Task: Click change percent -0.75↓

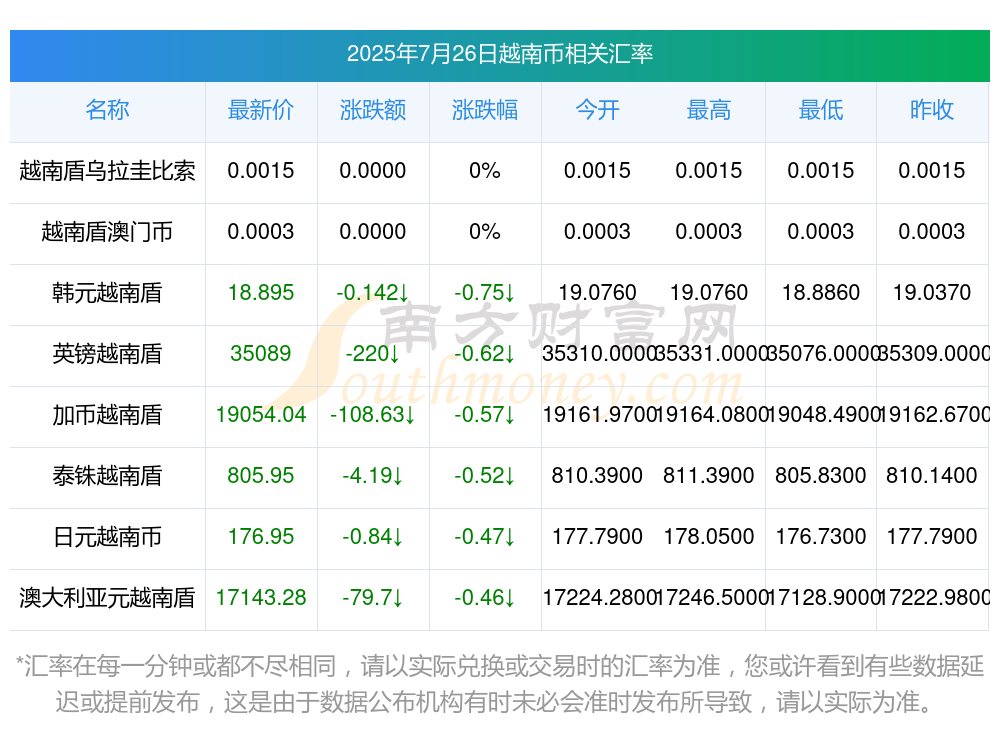Action: 485,293
